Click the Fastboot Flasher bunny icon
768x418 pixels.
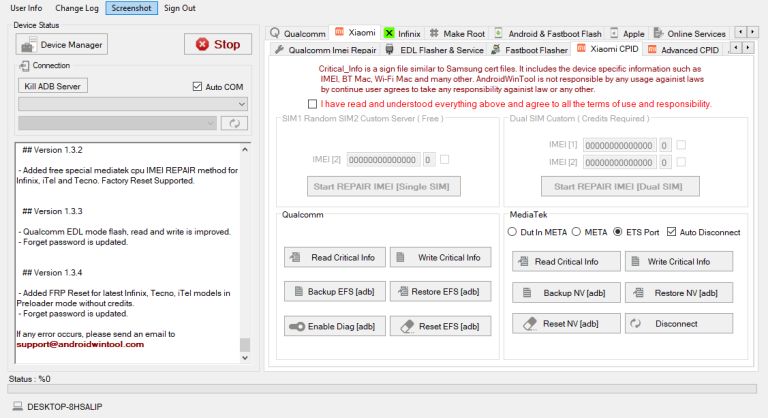click(x=496, y=49)
